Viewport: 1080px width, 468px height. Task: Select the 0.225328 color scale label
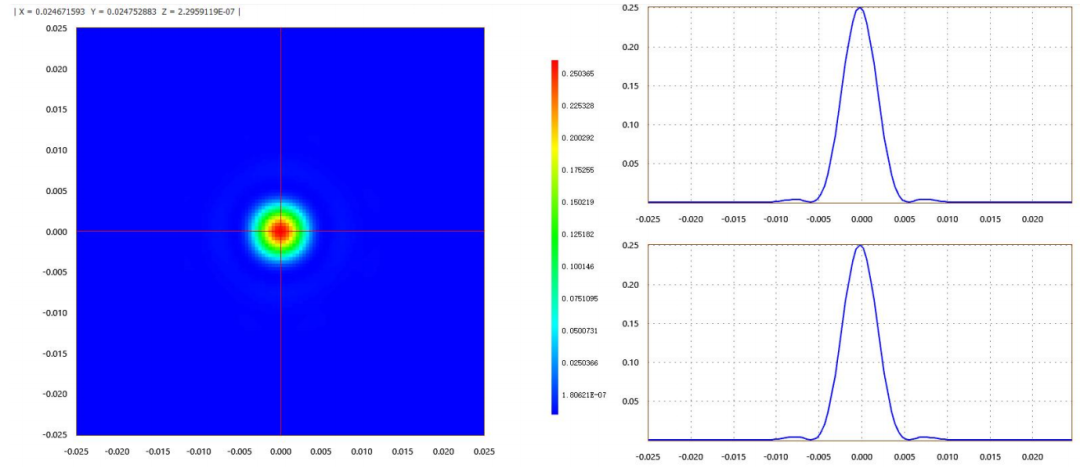point(576,105)
